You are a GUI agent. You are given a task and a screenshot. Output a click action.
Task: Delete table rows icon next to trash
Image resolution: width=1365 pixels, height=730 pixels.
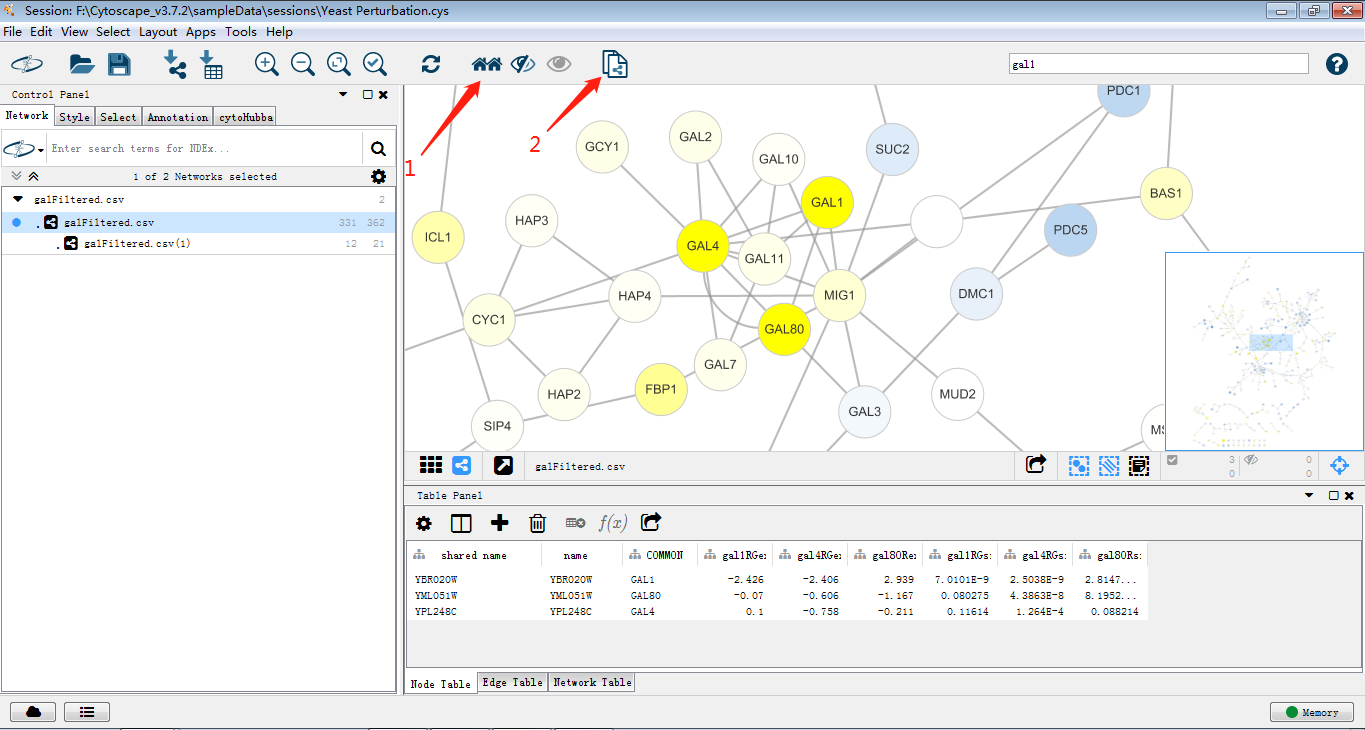coord(575,523)
